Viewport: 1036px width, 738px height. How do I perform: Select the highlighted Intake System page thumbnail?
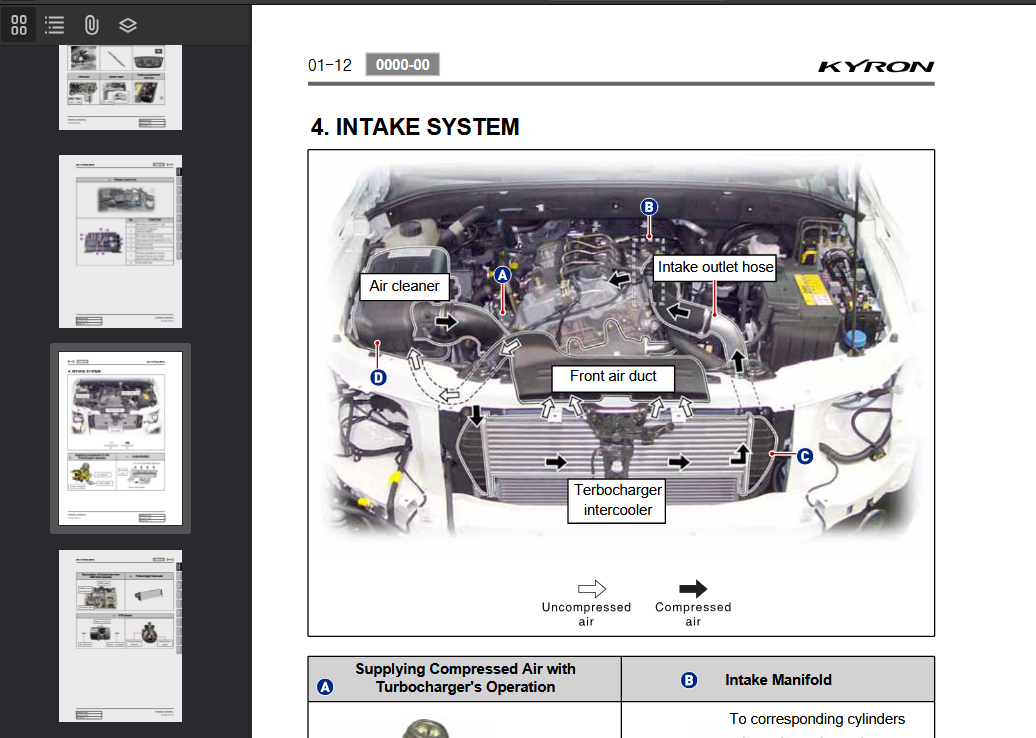point(120,438)
